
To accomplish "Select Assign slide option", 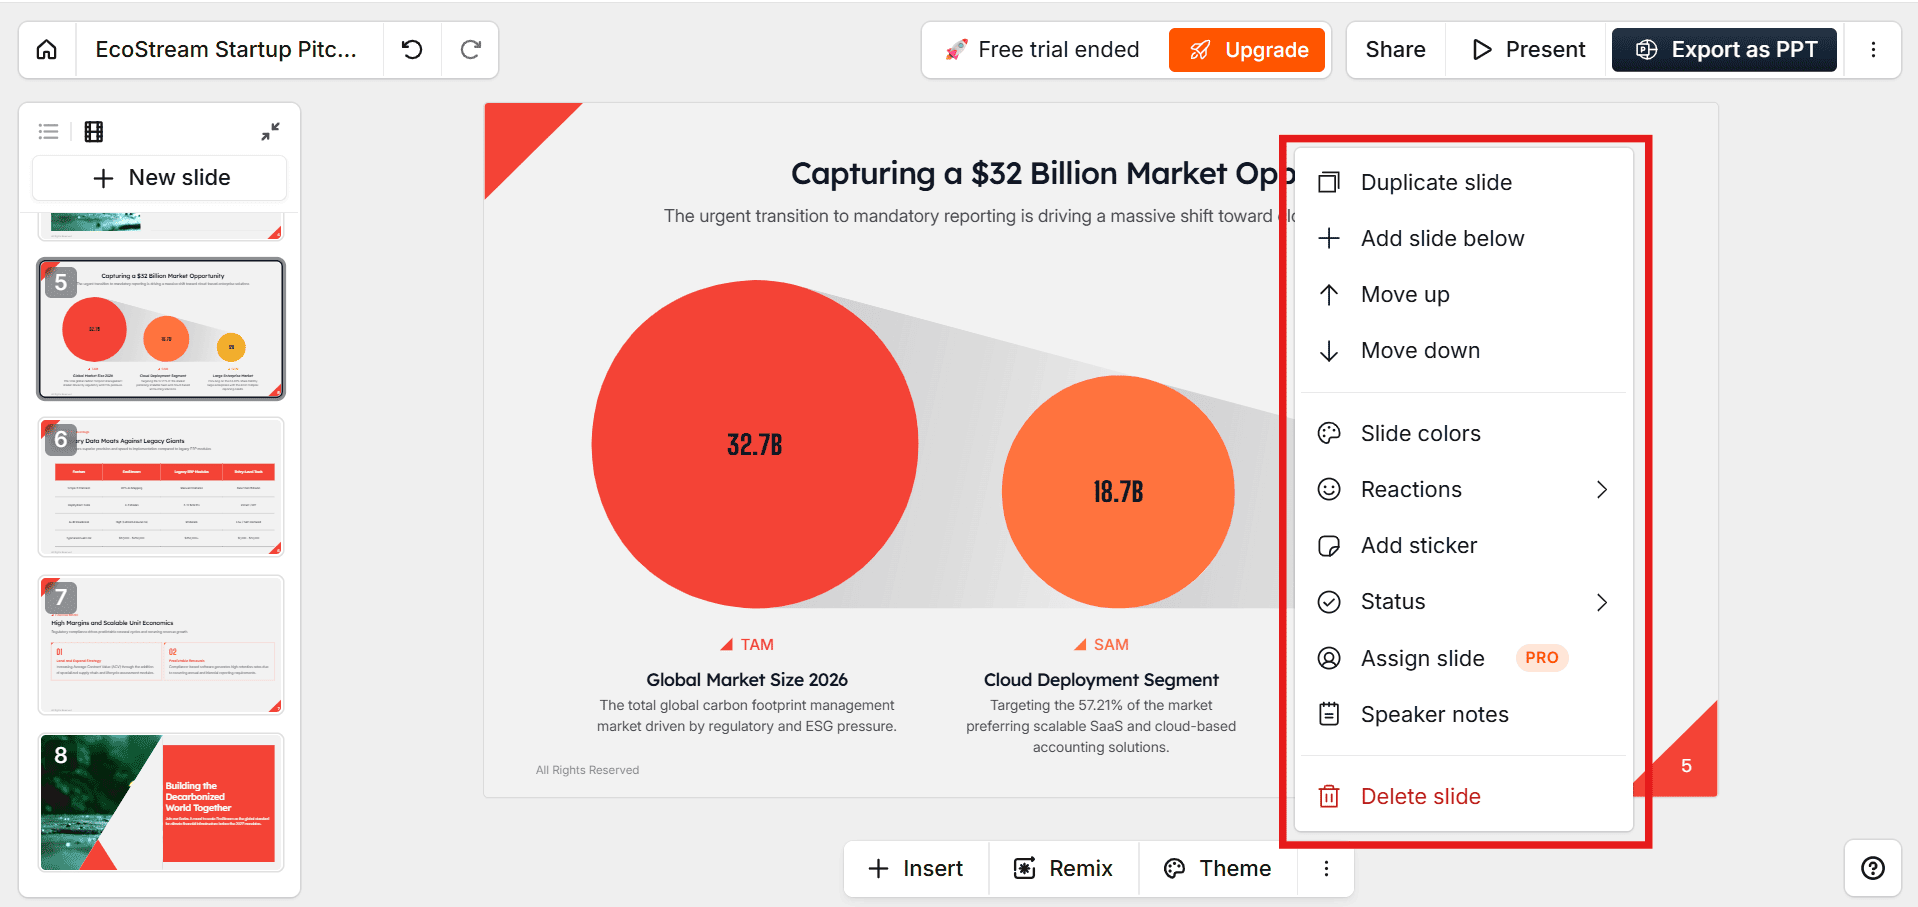I will tap(1464, 658).
